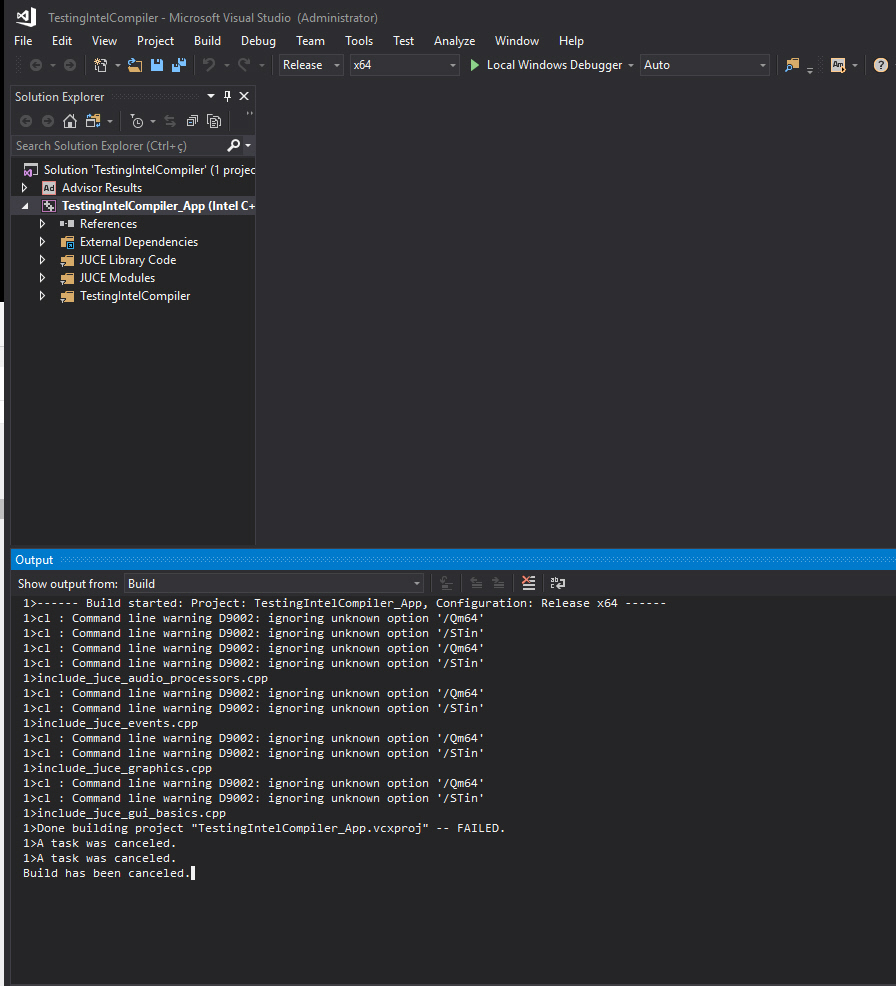Click the Output panel title

[x=34, y=560]
